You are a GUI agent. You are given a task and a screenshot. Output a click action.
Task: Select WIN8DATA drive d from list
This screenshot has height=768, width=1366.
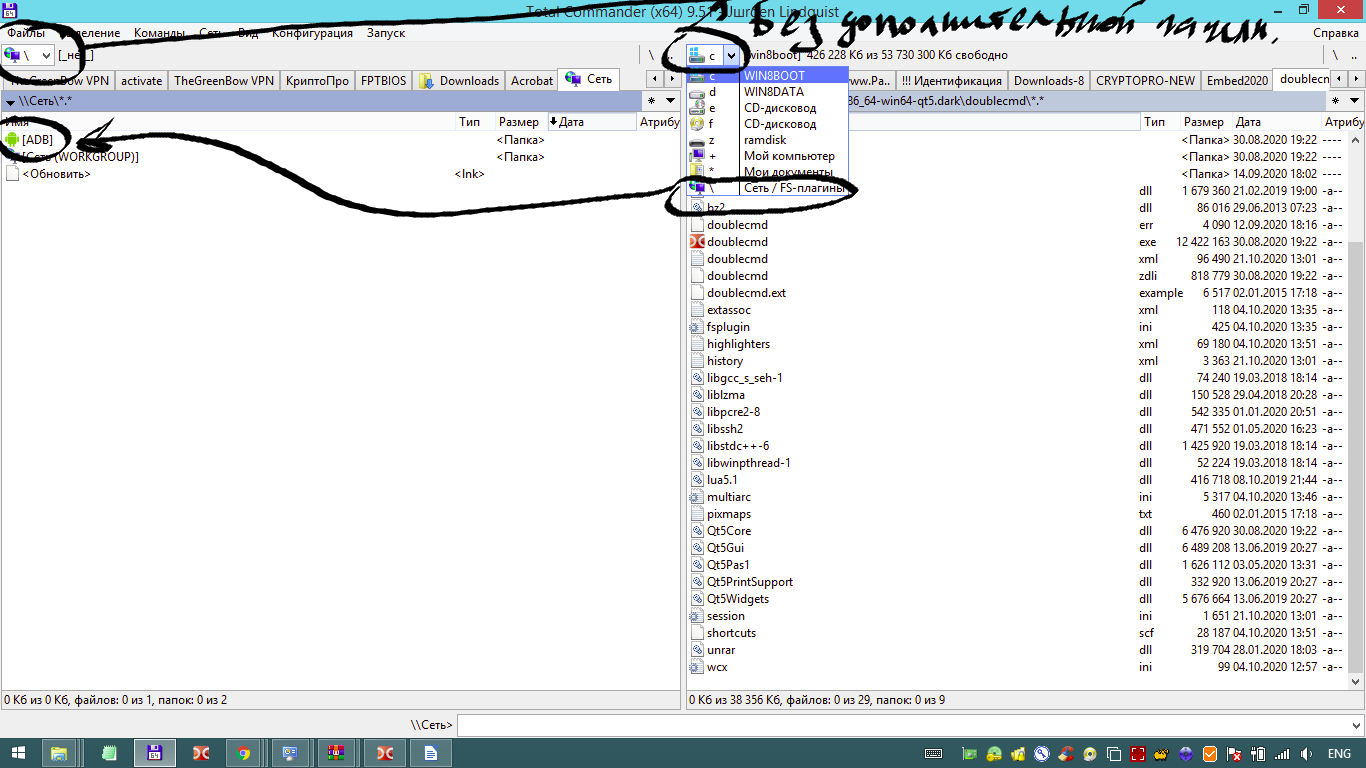pyautogui.click(x=773, y=92)
